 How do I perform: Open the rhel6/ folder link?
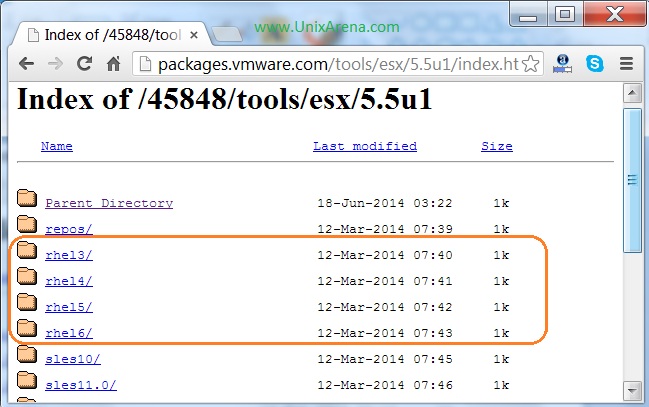click(69, 333)
